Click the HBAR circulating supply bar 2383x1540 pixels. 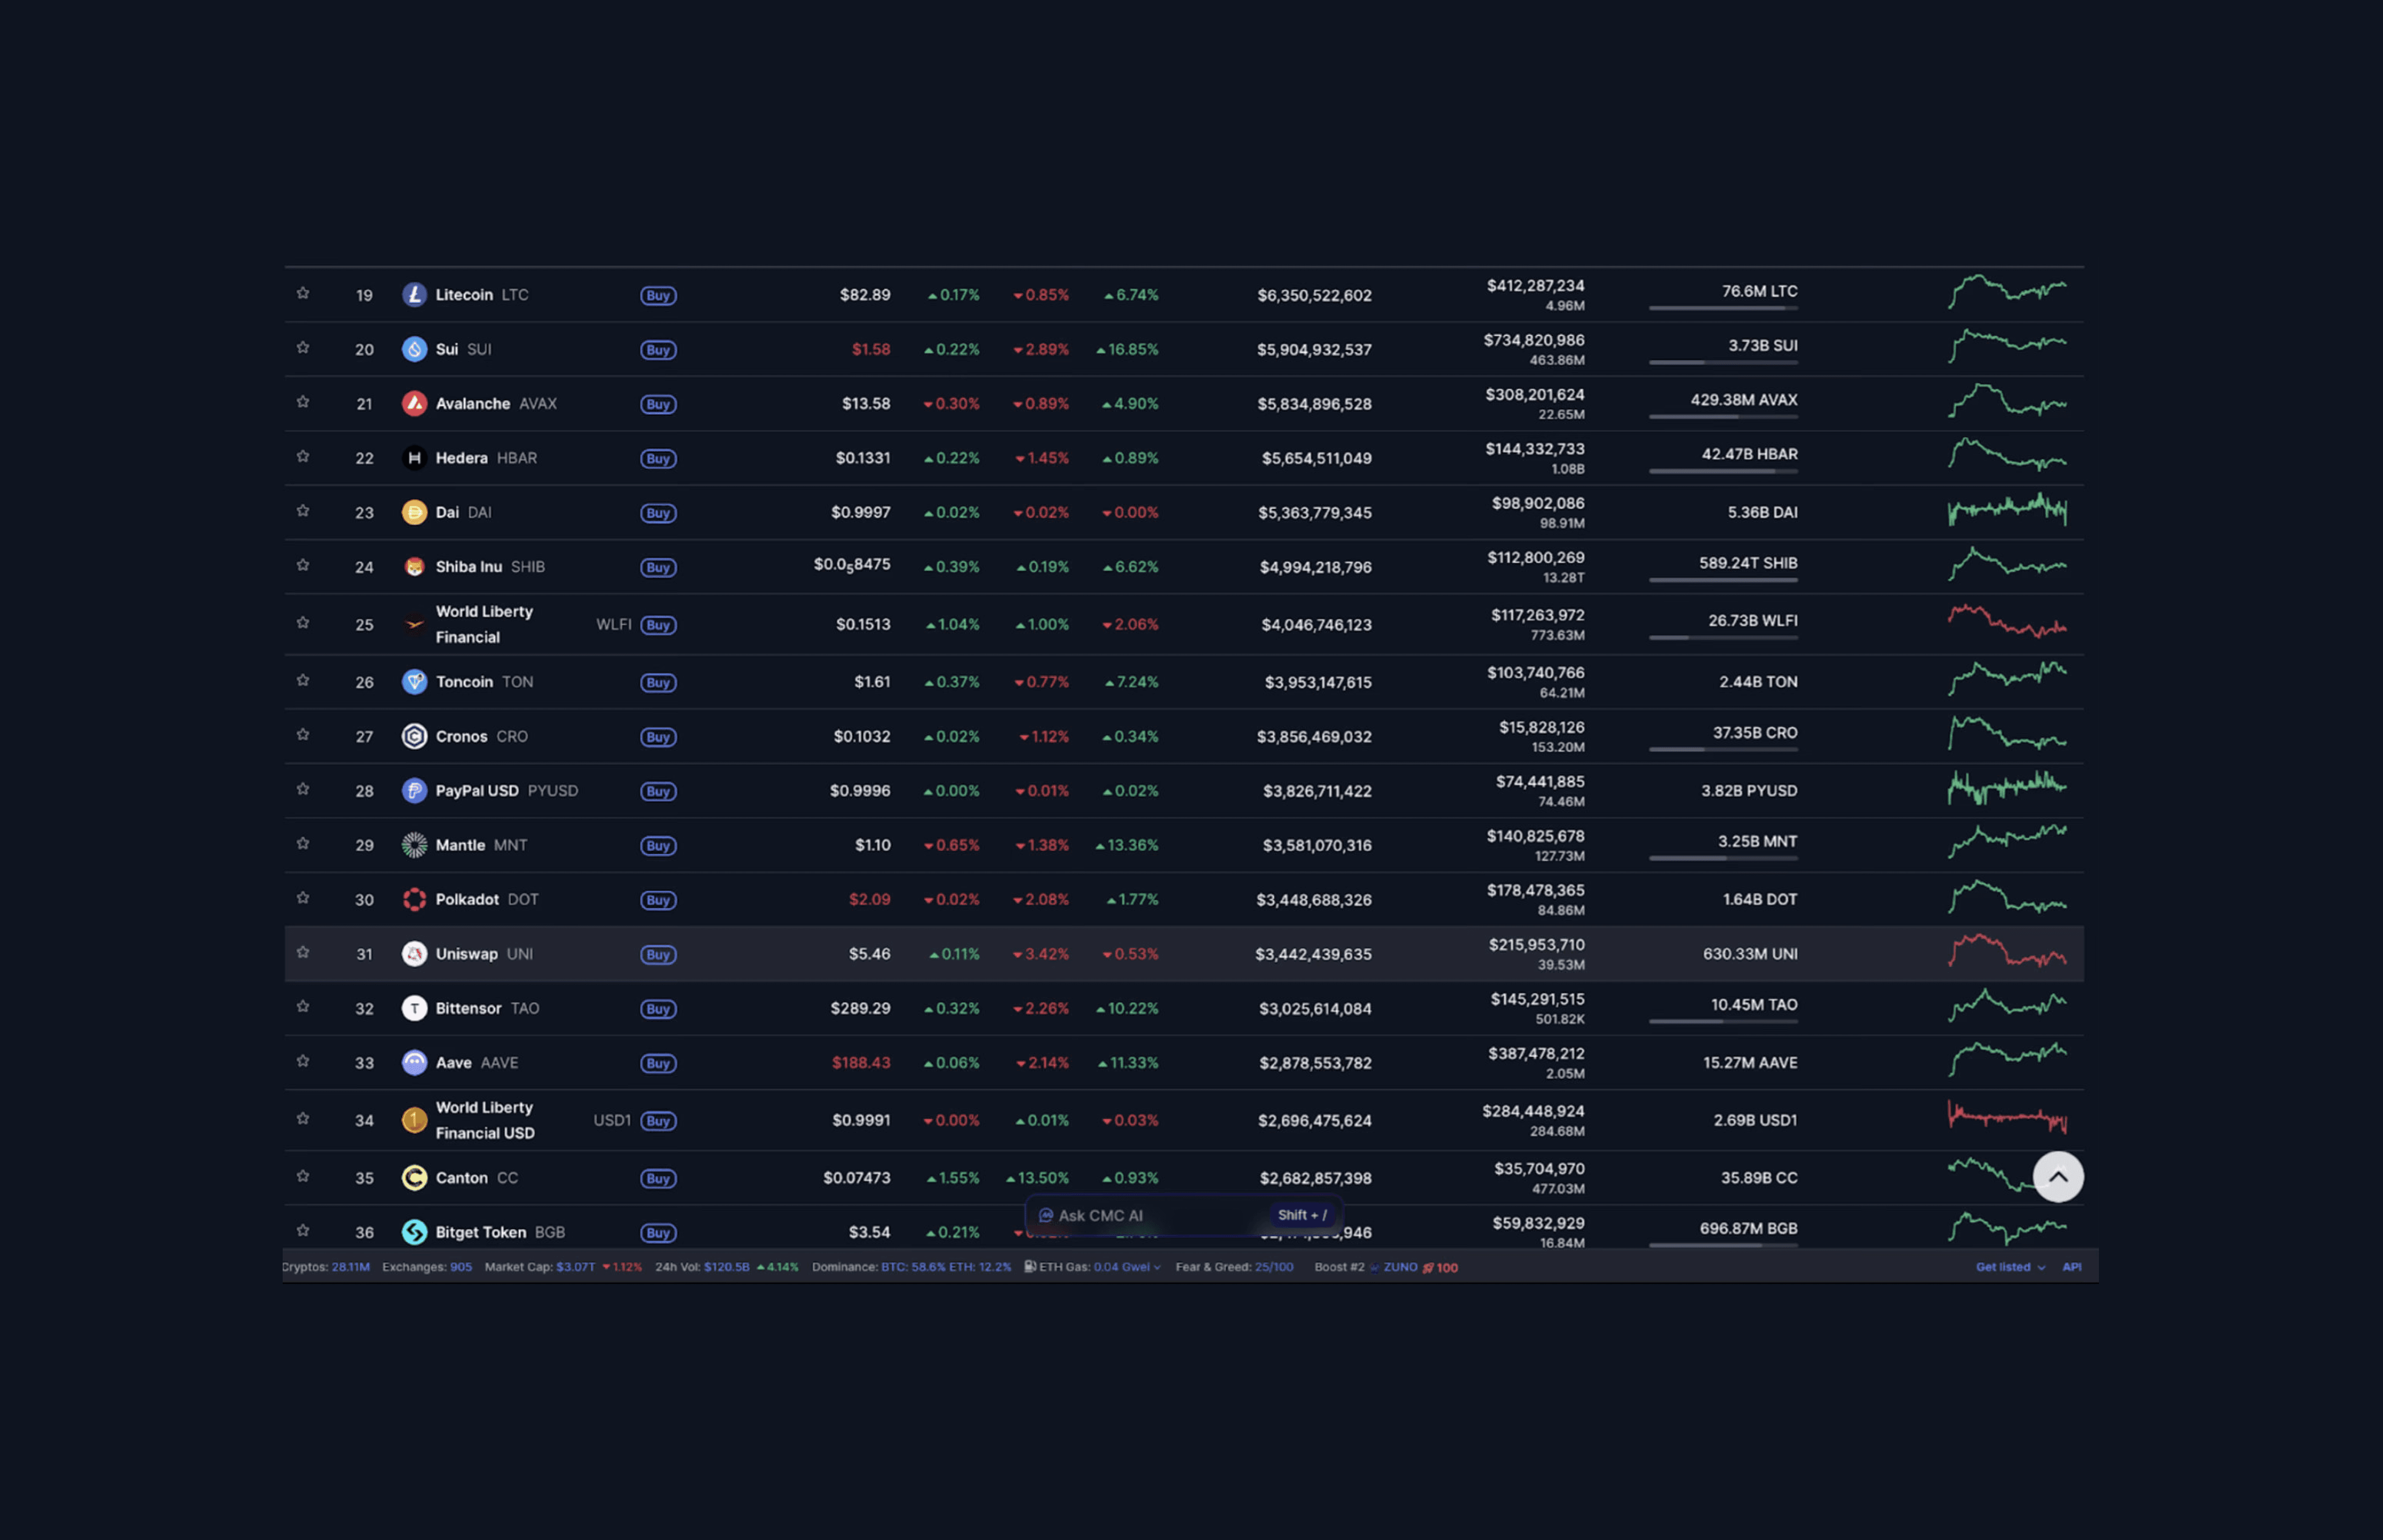coord(1722,471)
